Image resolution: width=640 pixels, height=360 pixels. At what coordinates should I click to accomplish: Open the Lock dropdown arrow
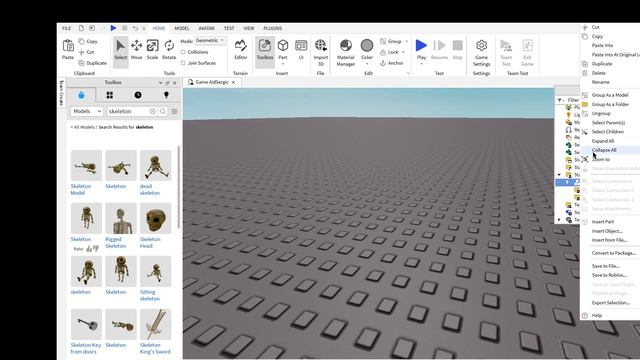coord(403,52)
